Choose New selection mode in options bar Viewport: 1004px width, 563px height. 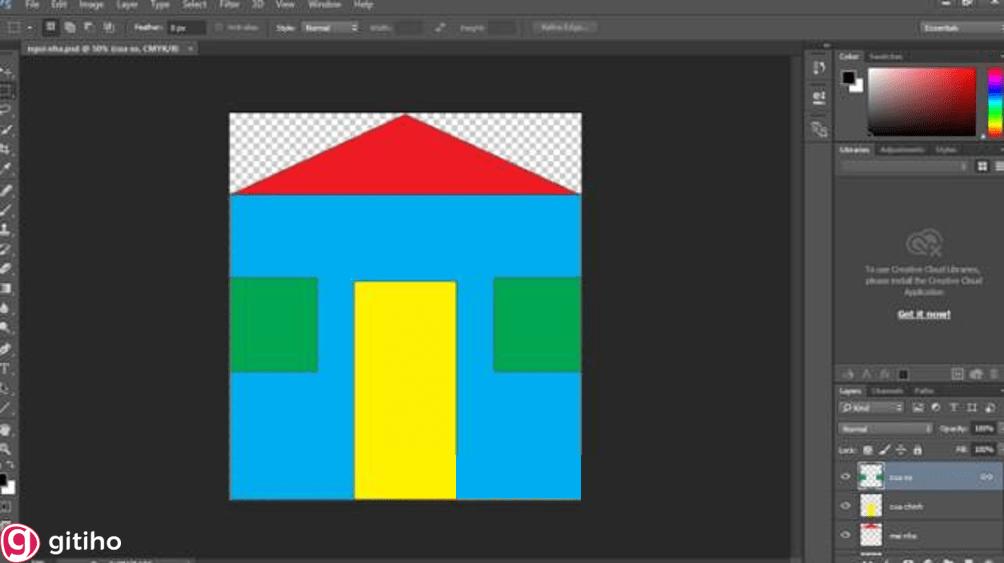click(51, 27)
